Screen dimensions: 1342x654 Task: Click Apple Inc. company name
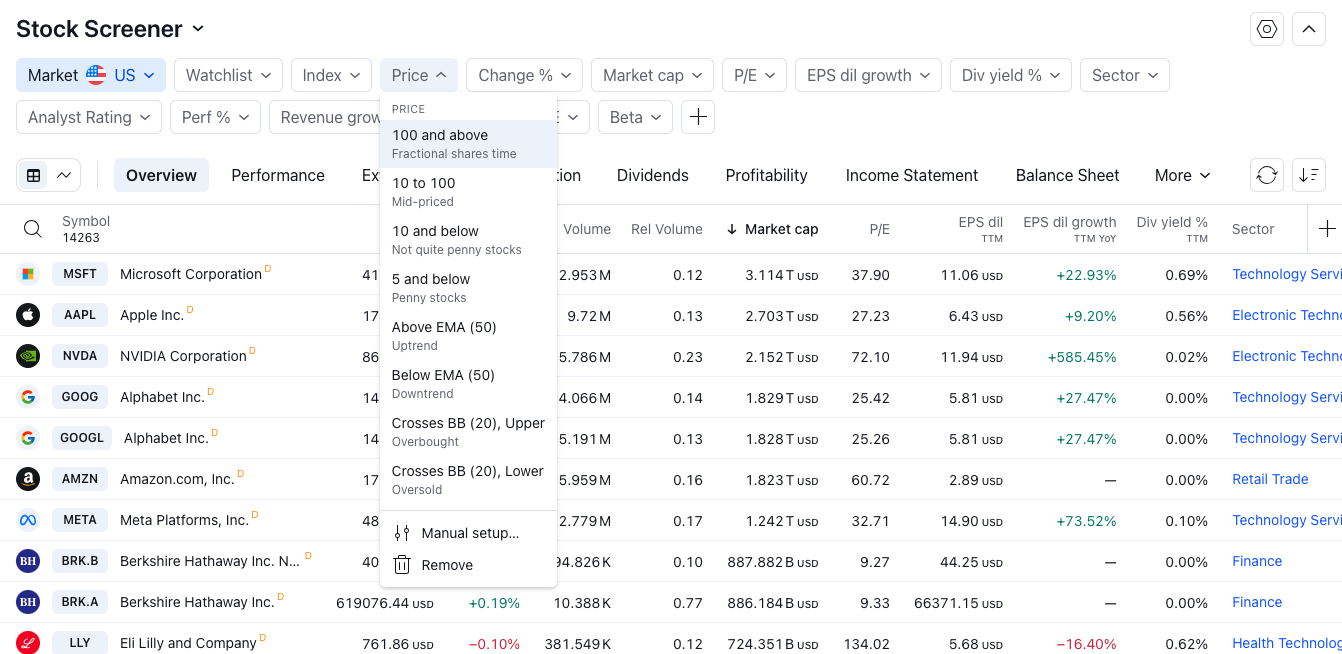click(152, 315)
